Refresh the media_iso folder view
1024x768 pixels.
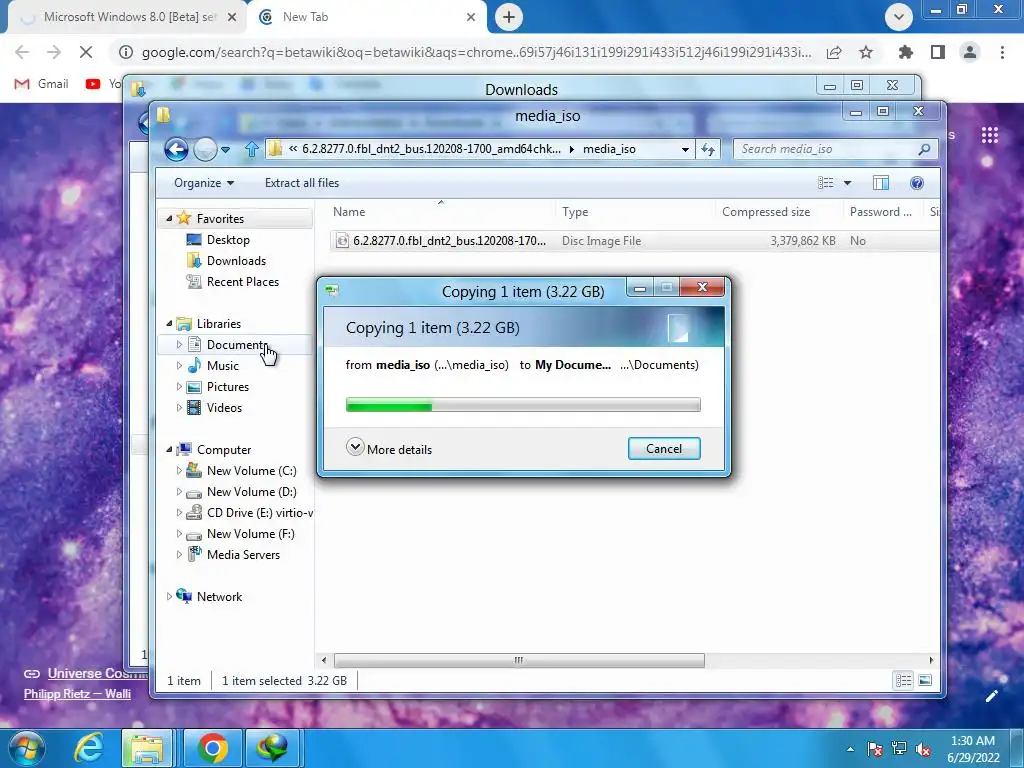coord(708,150)
